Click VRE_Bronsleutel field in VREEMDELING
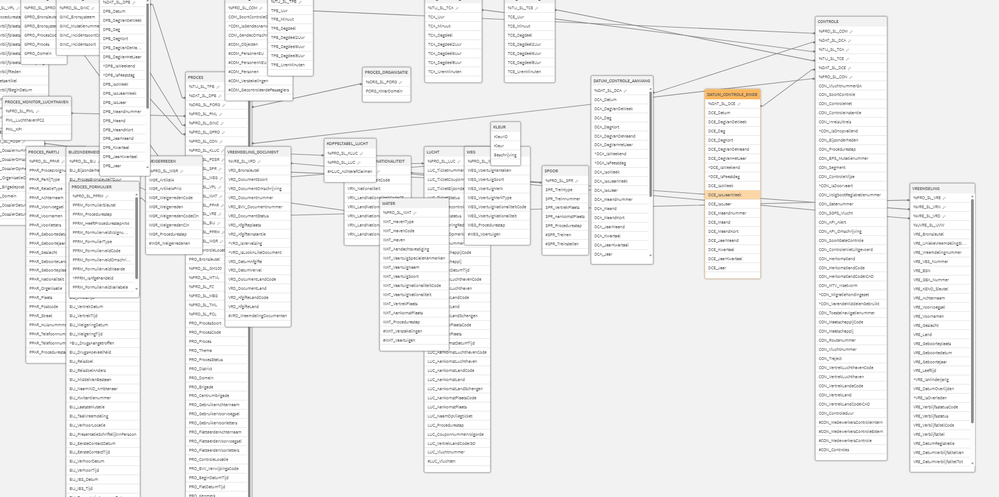The image size is (999, 497). pos(940,234)
